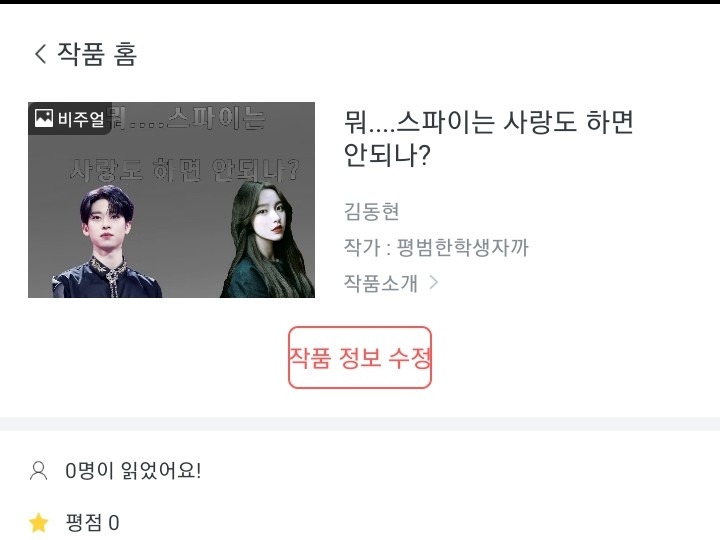
Task: Tap the gray section divider bar
Action: [x=360, y=424]
